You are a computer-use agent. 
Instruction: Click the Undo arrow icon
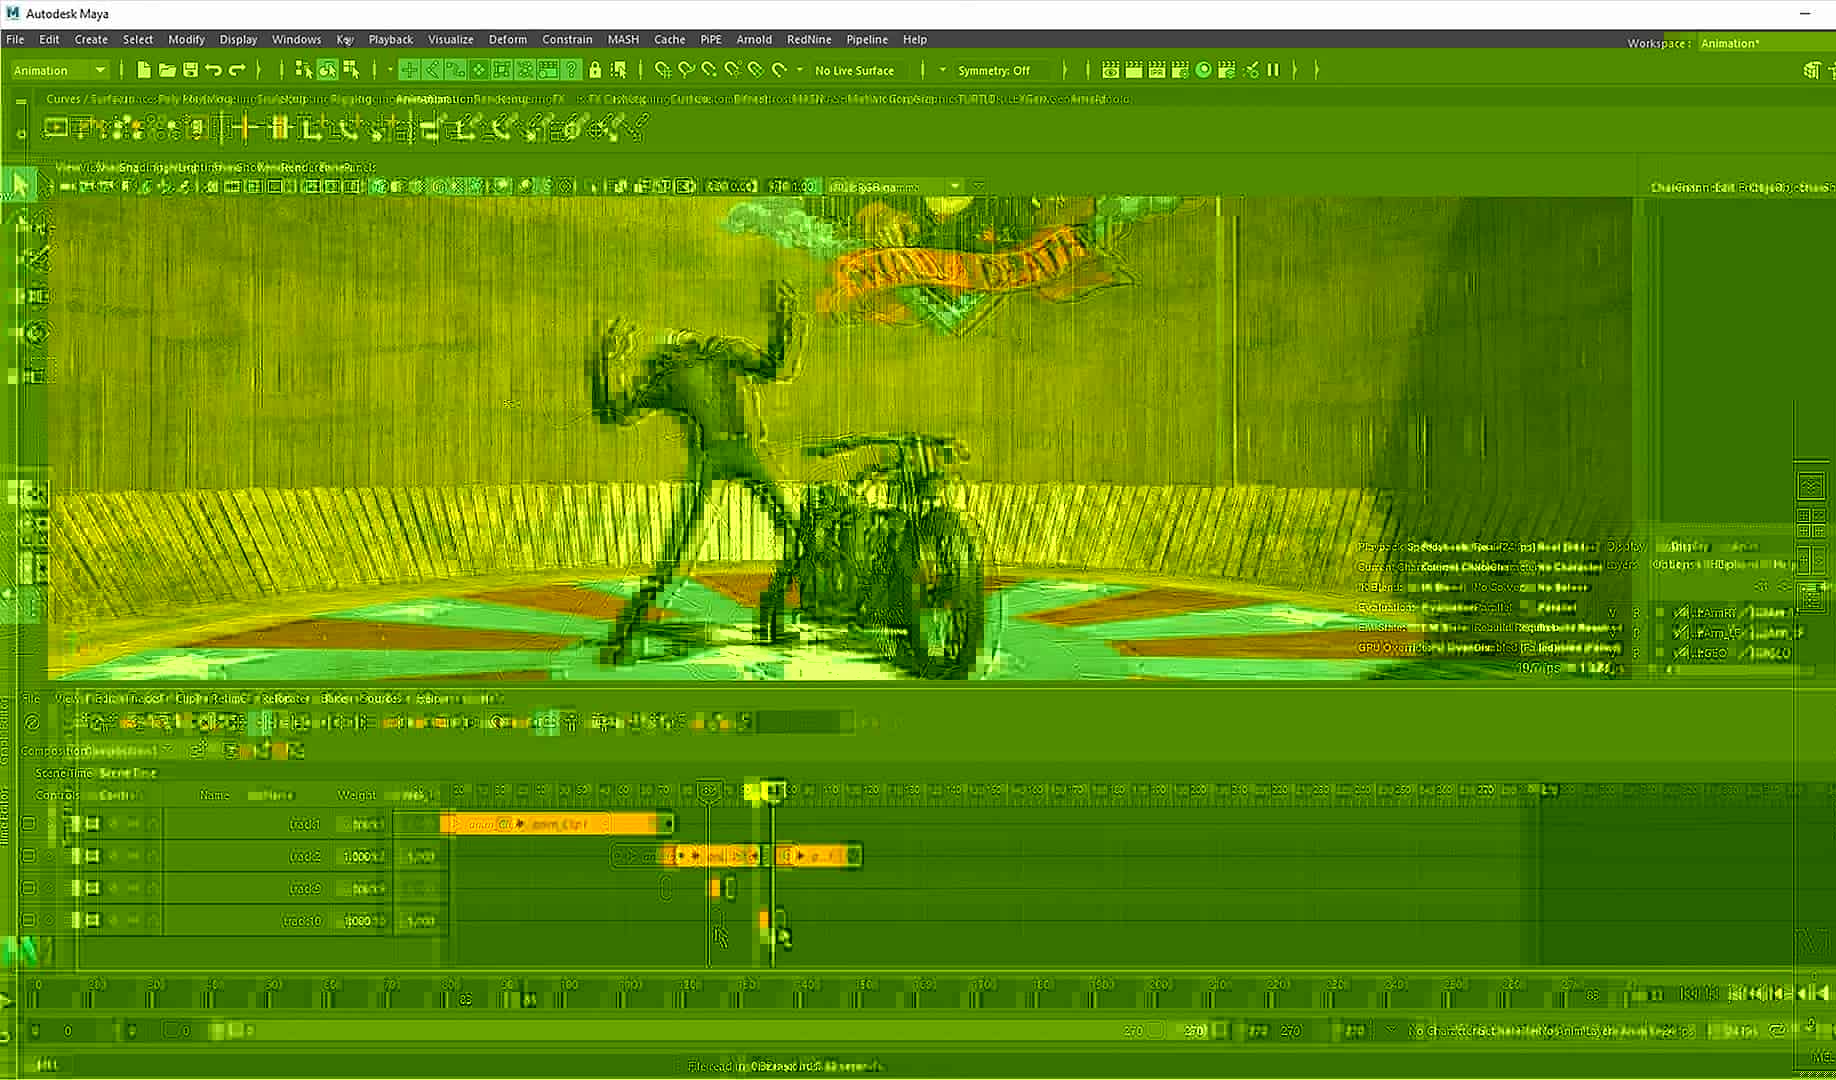point(213,70)
